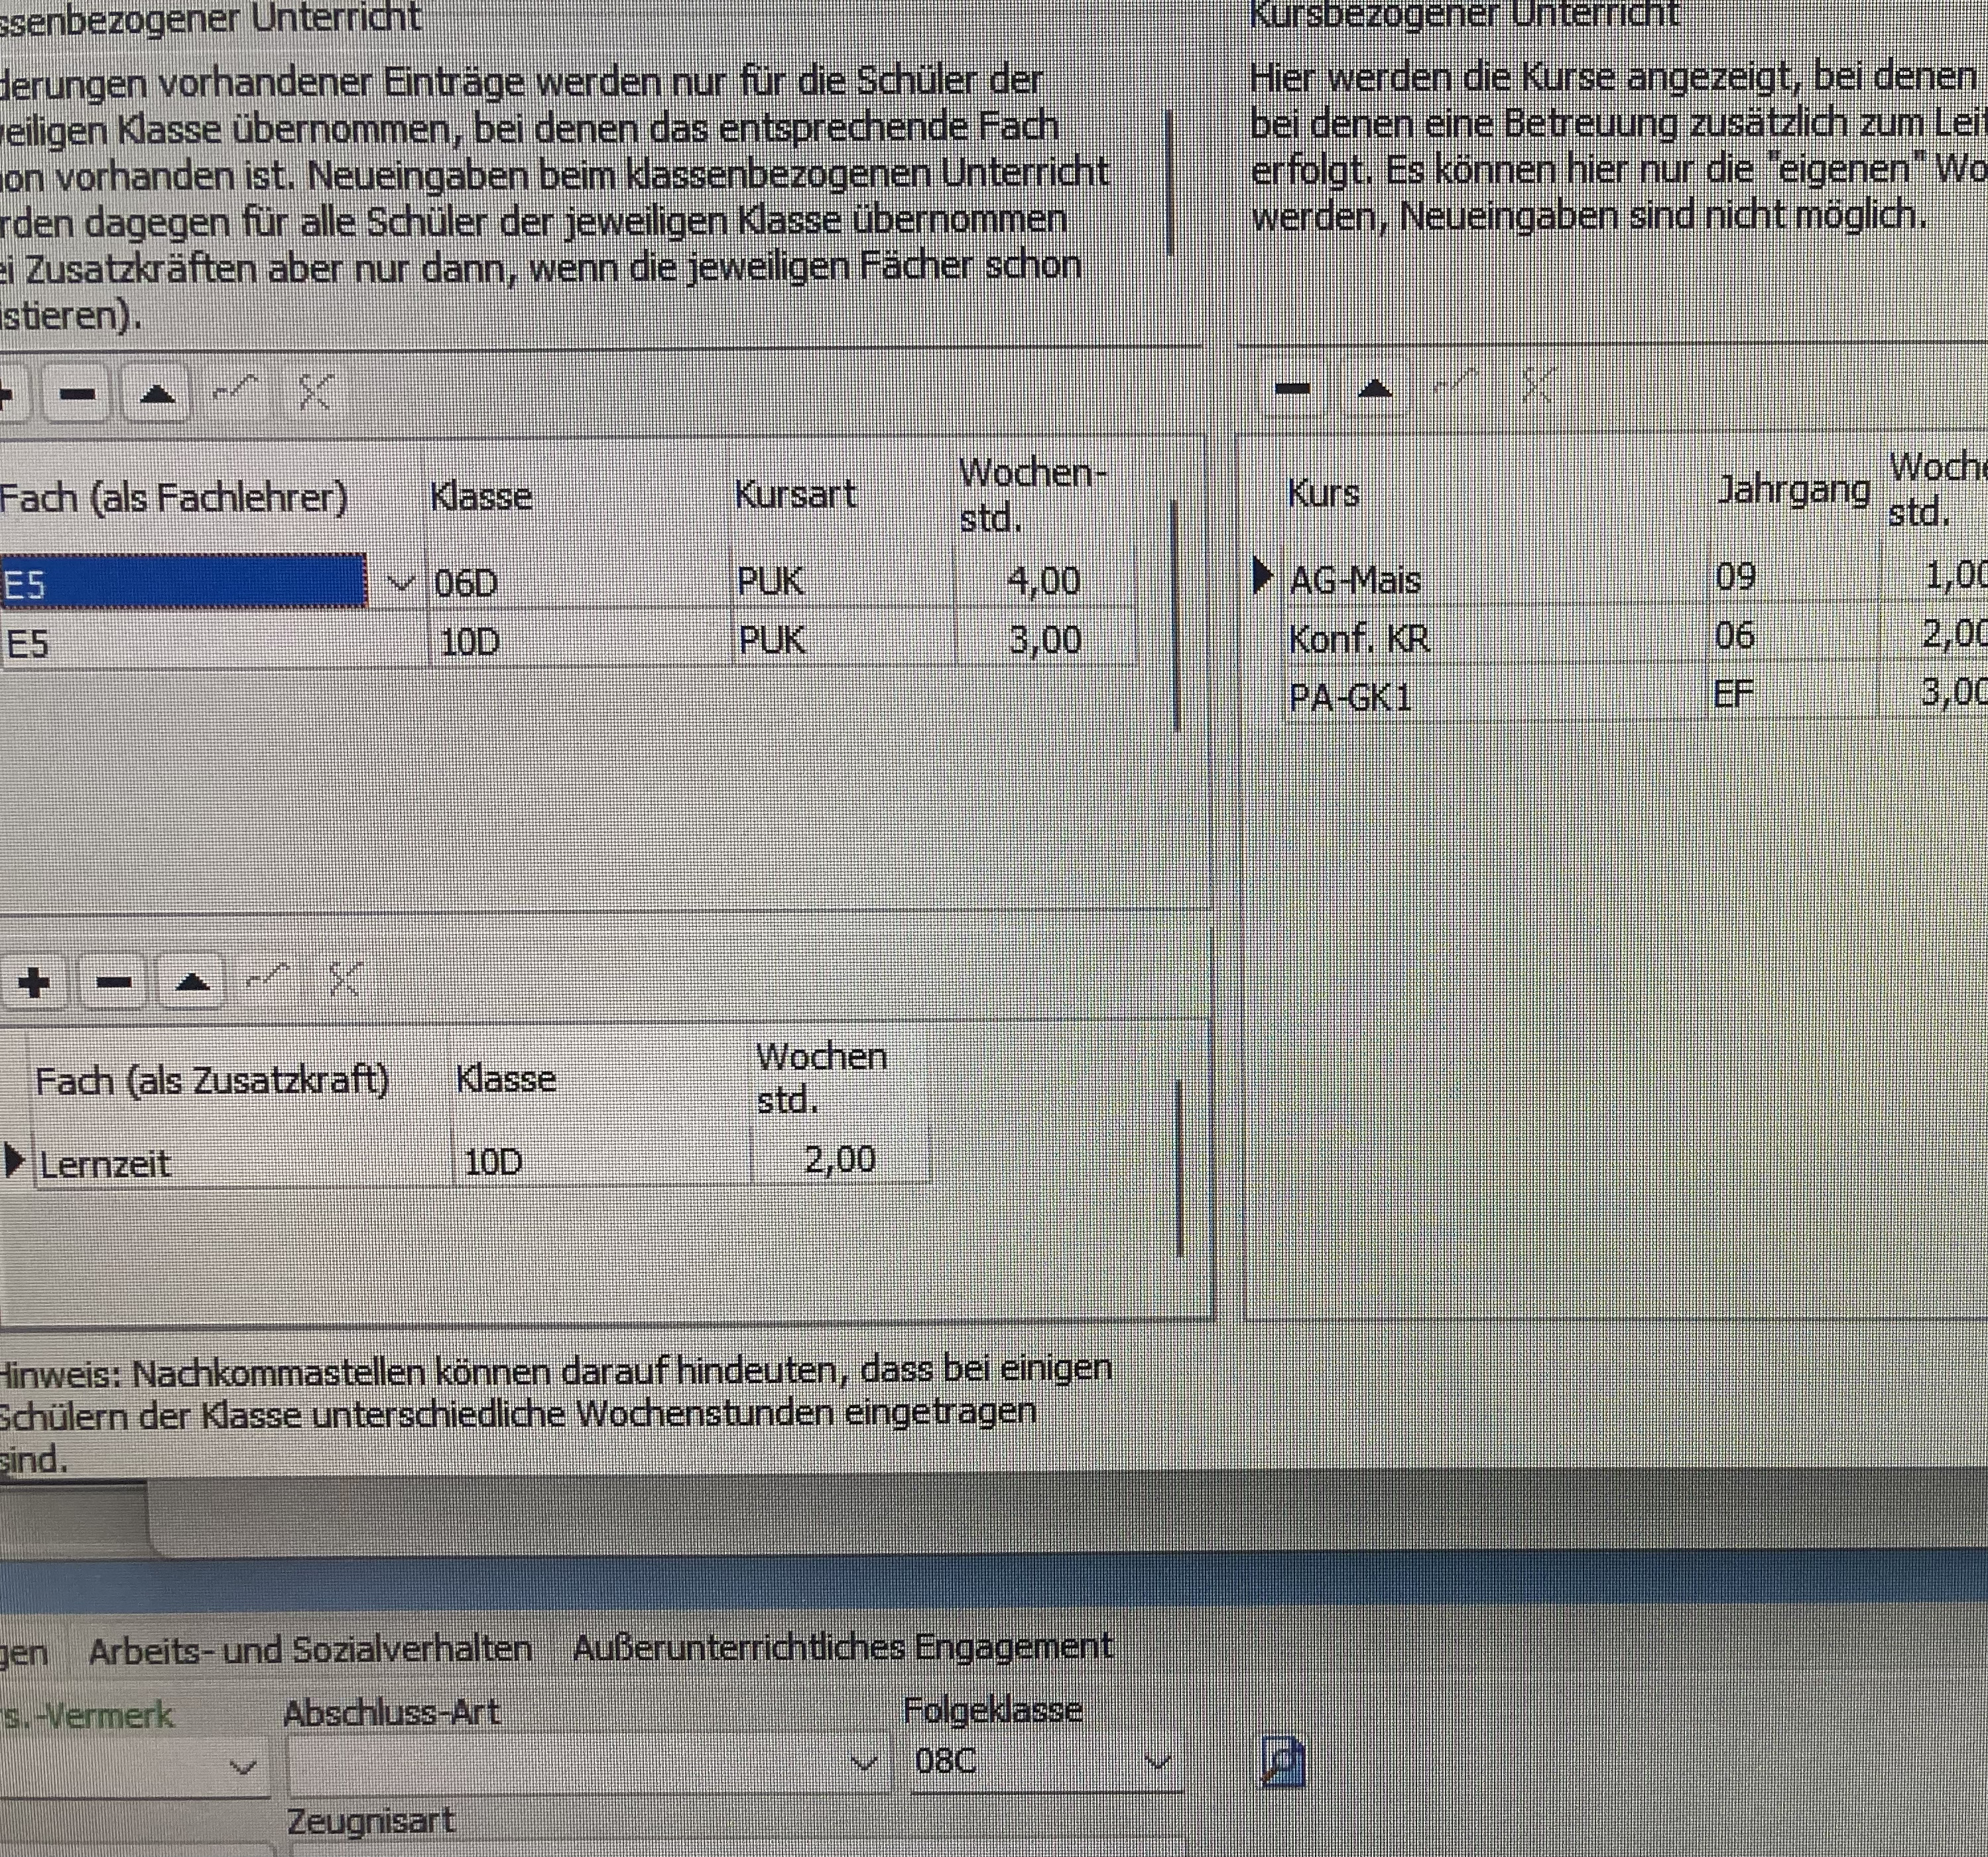
Task: Click value 3,00 in E5 10D row
Action: point(1045,639)
